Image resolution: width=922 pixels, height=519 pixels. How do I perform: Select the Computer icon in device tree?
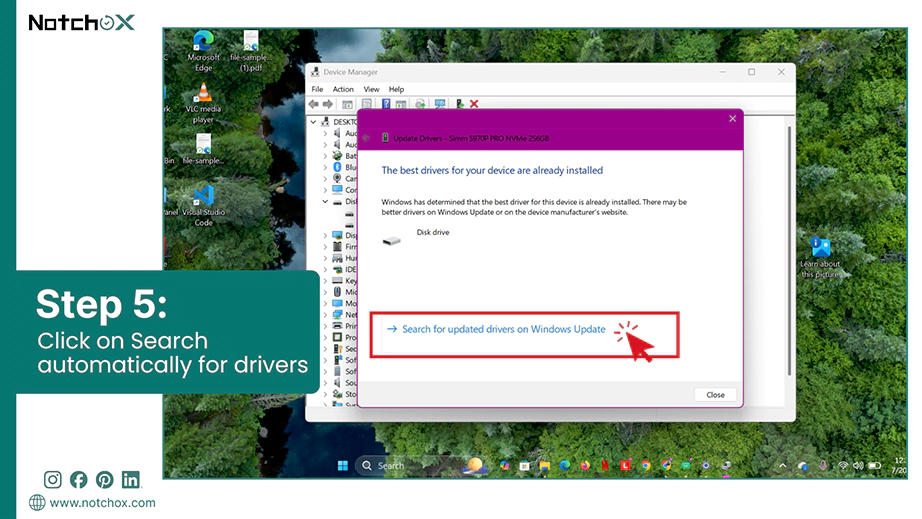coord(337,190)
